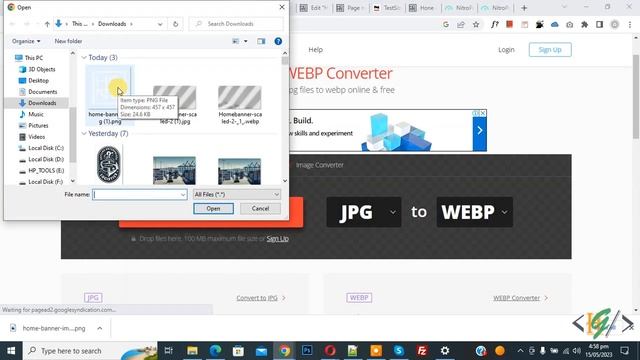Switch to the Home browser tab
The width and height of the screenshot is (640, 360).
[x=422, y=8]
